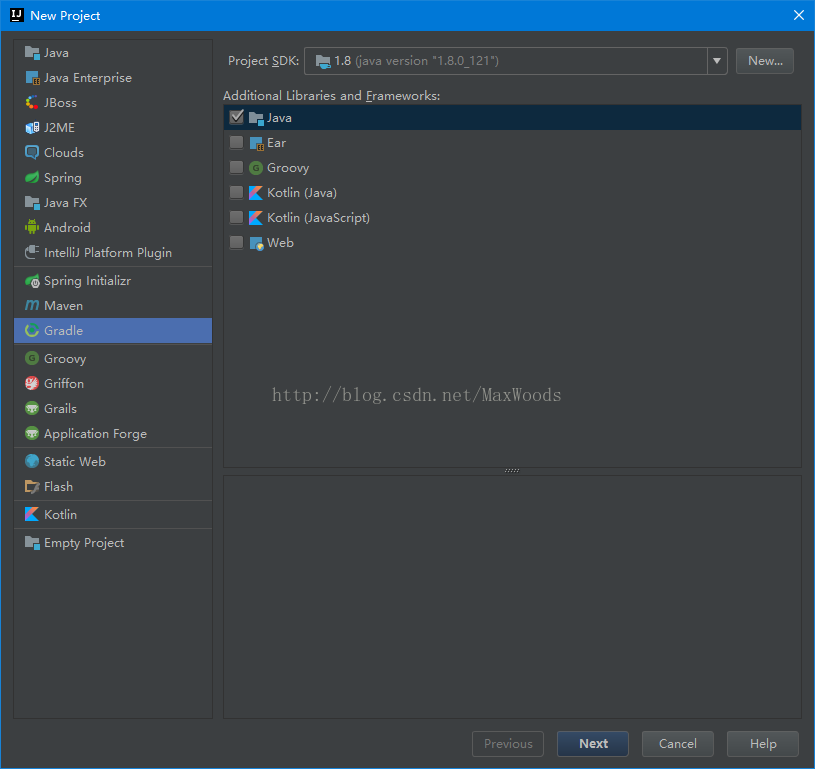Open Help button
The image size is (815, 769).
coord(763,744)
